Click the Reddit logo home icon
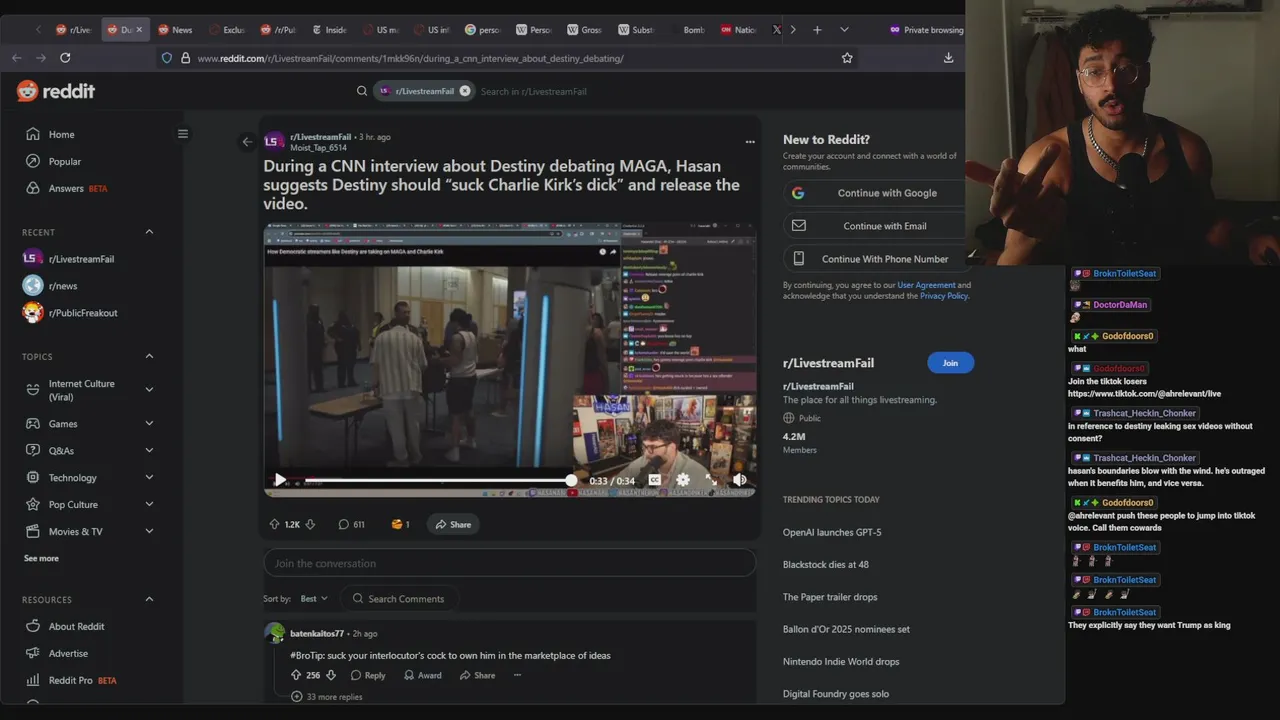The image size is (1280, 720). pos(56,91)
